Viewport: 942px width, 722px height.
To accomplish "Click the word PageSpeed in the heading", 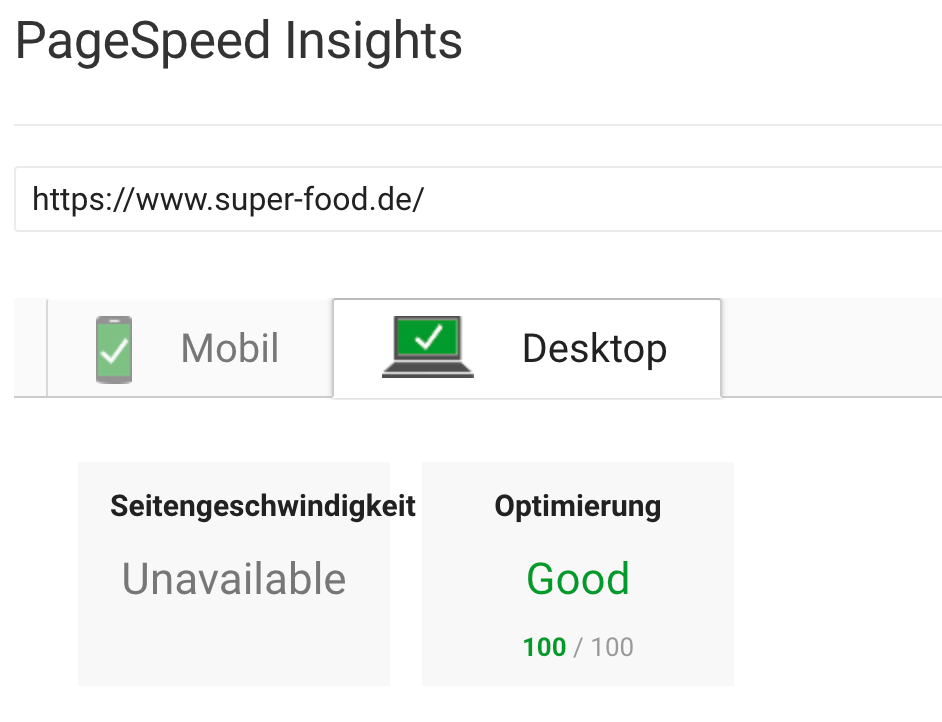I will point(143,42).
